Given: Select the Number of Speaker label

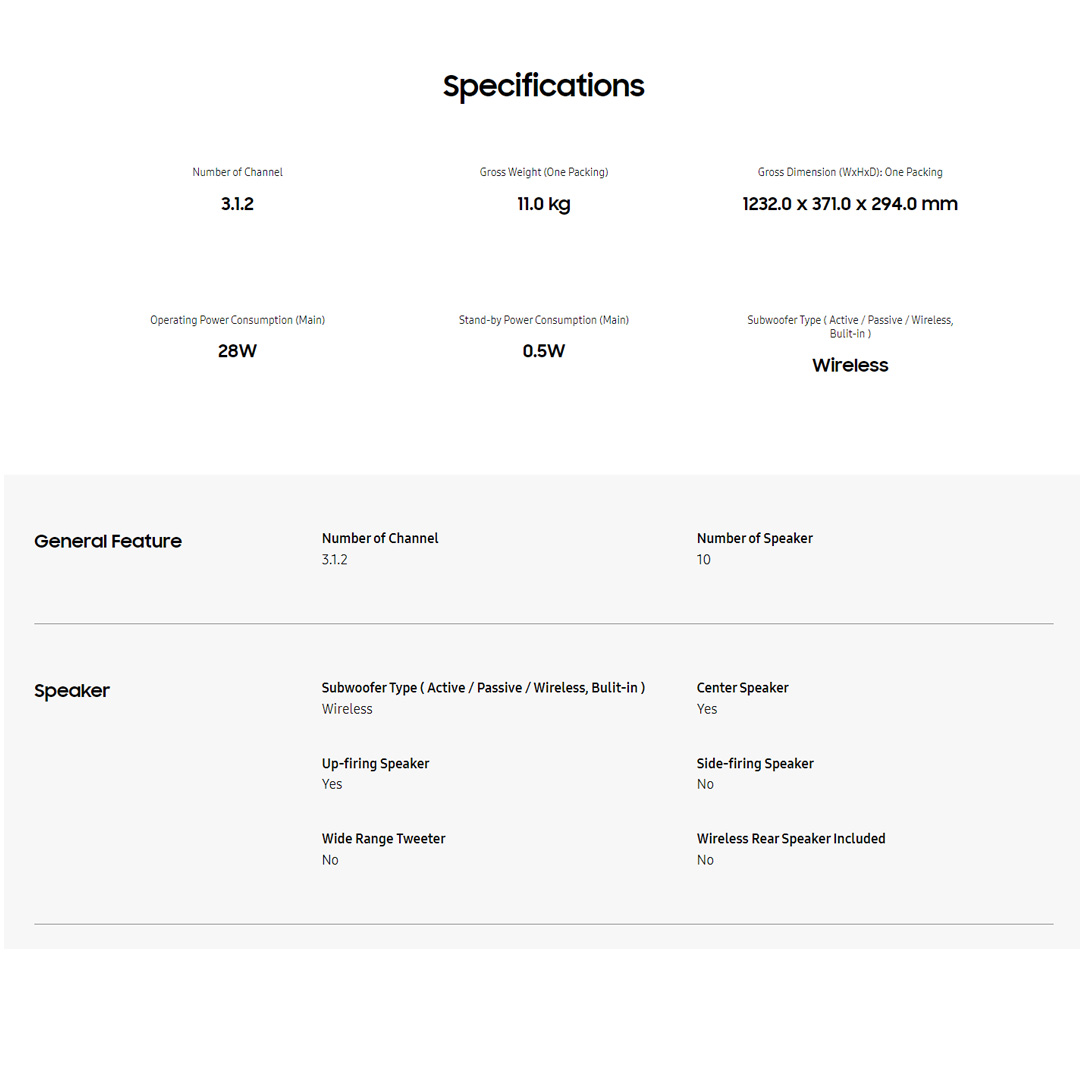Looking at the screenshot, I should 754,538.
